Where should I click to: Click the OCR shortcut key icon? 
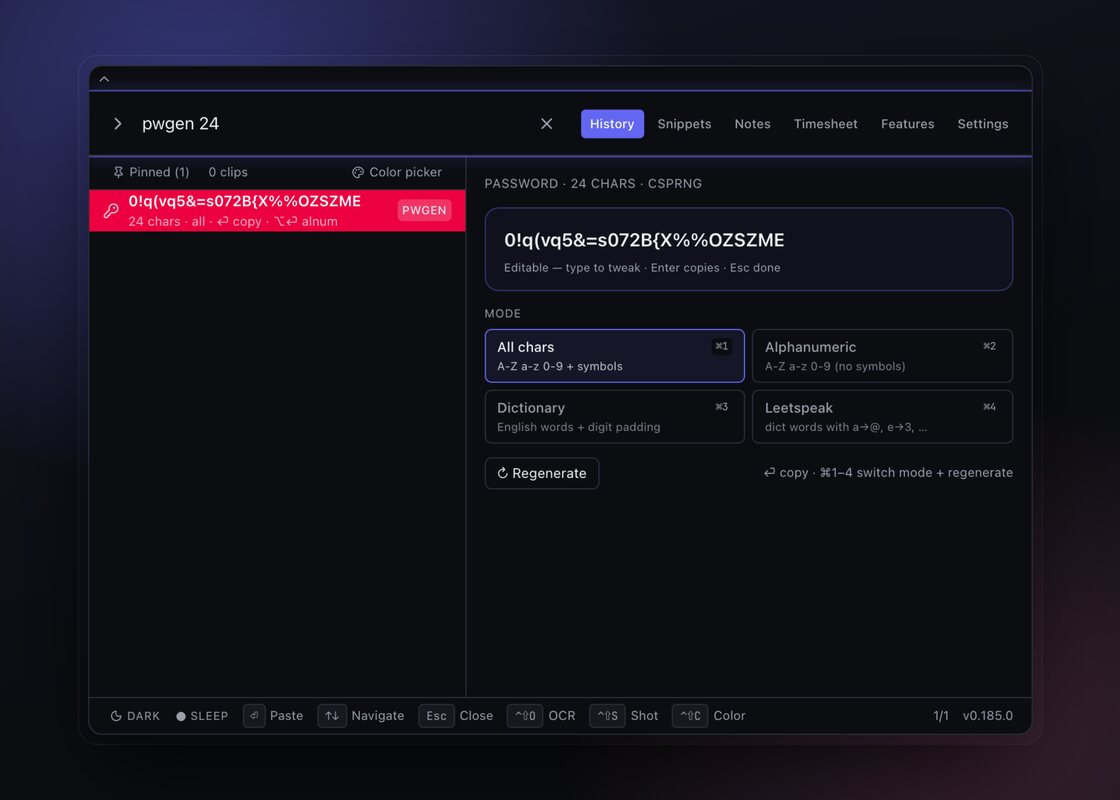click(x=525, y=716)
